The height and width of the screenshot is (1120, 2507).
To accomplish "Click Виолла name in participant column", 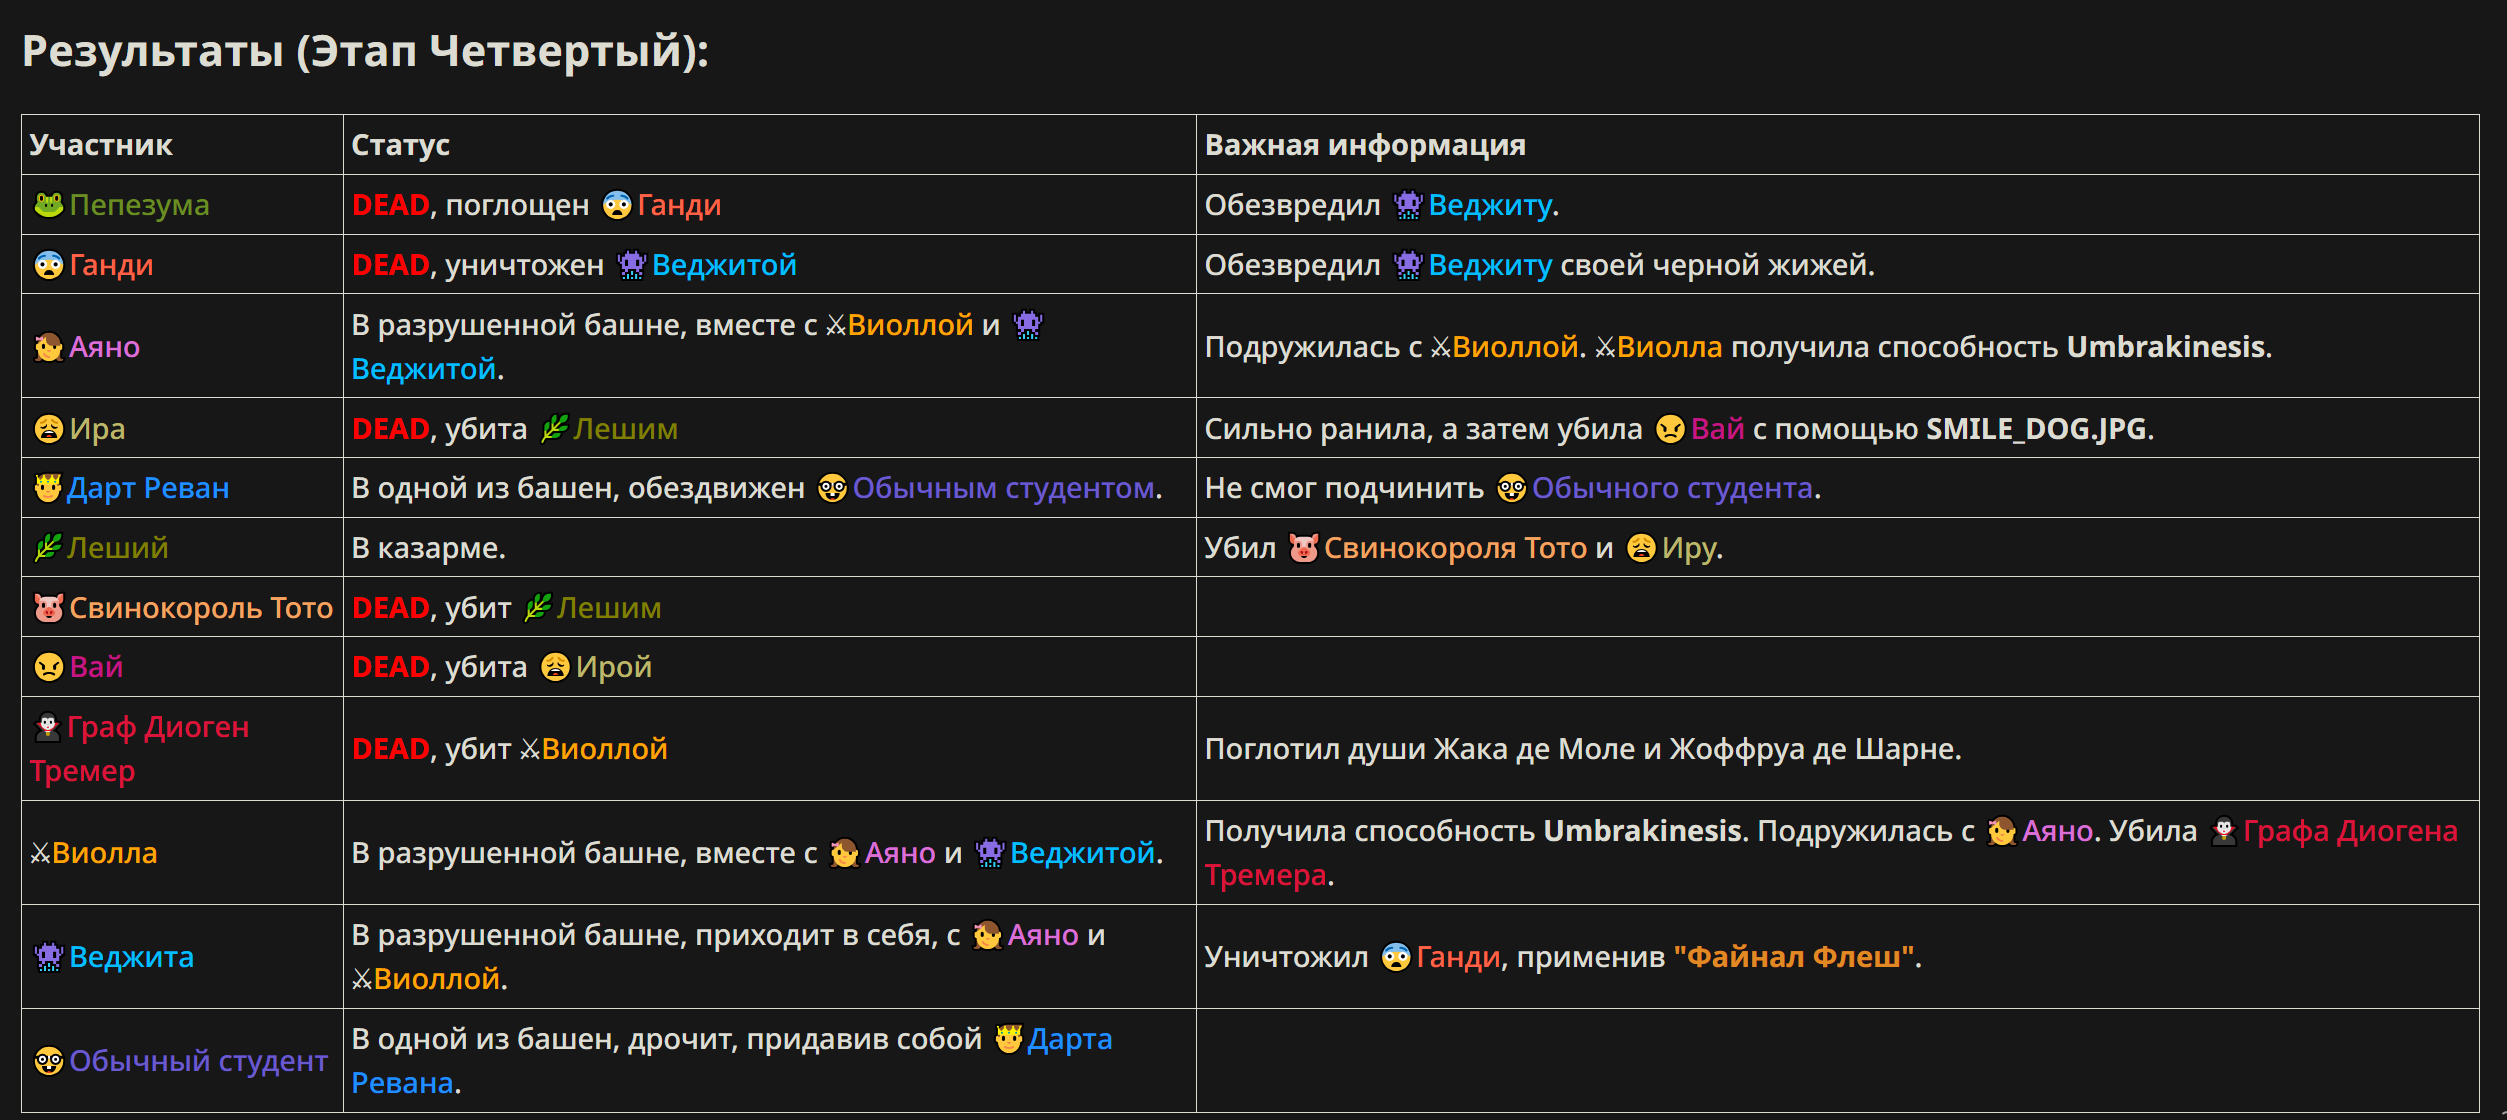I will [x=105, y=853].
